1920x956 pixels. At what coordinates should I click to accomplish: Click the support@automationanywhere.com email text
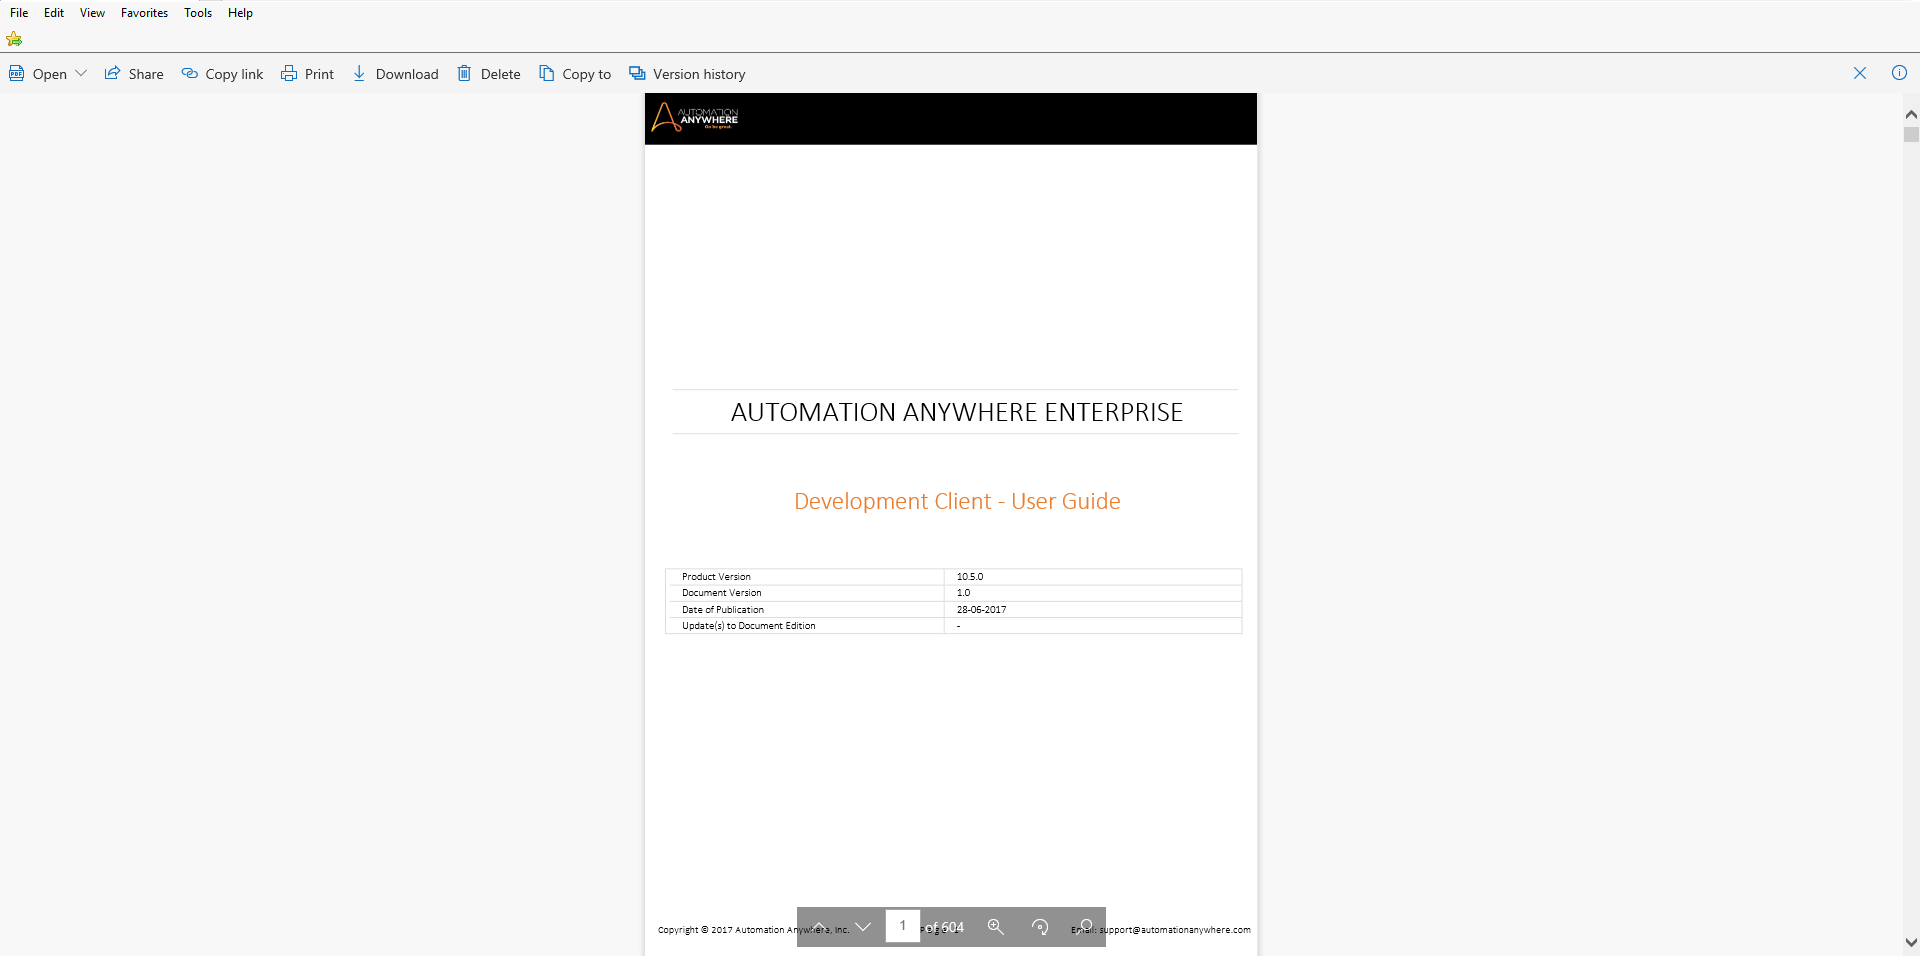(x=1175, y=930)
